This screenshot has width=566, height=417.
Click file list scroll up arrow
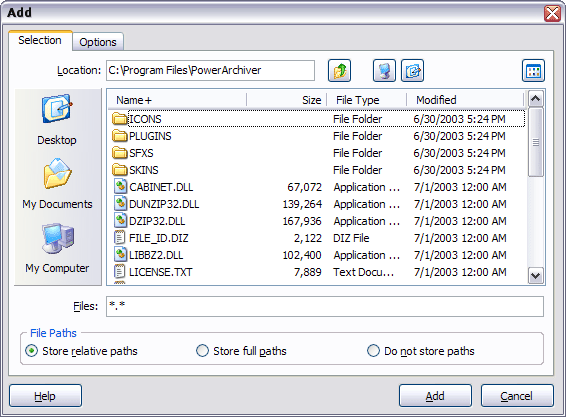coord(536,99)
